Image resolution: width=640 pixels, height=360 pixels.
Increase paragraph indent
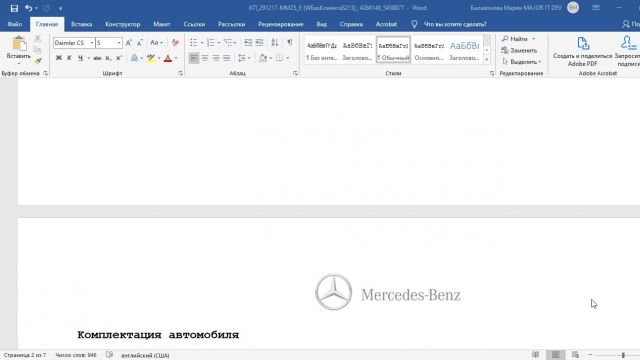259,43
